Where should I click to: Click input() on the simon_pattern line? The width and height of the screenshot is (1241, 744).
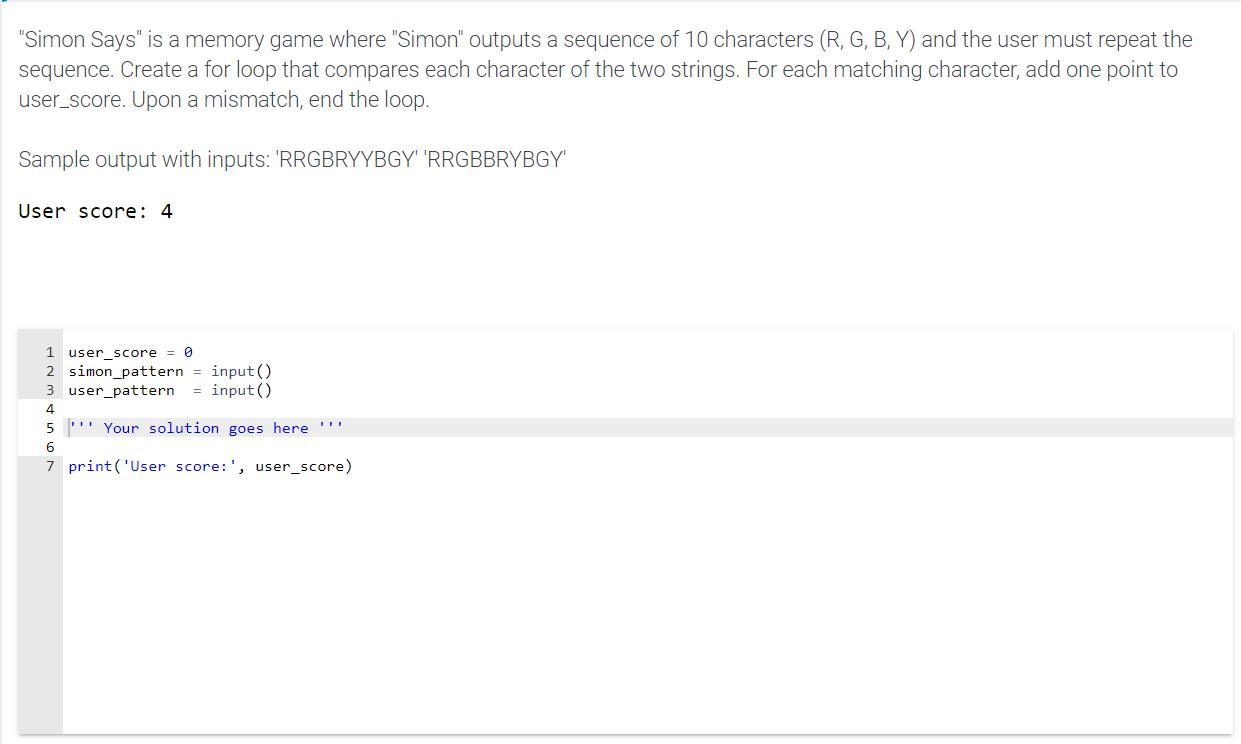click(241, 371)
